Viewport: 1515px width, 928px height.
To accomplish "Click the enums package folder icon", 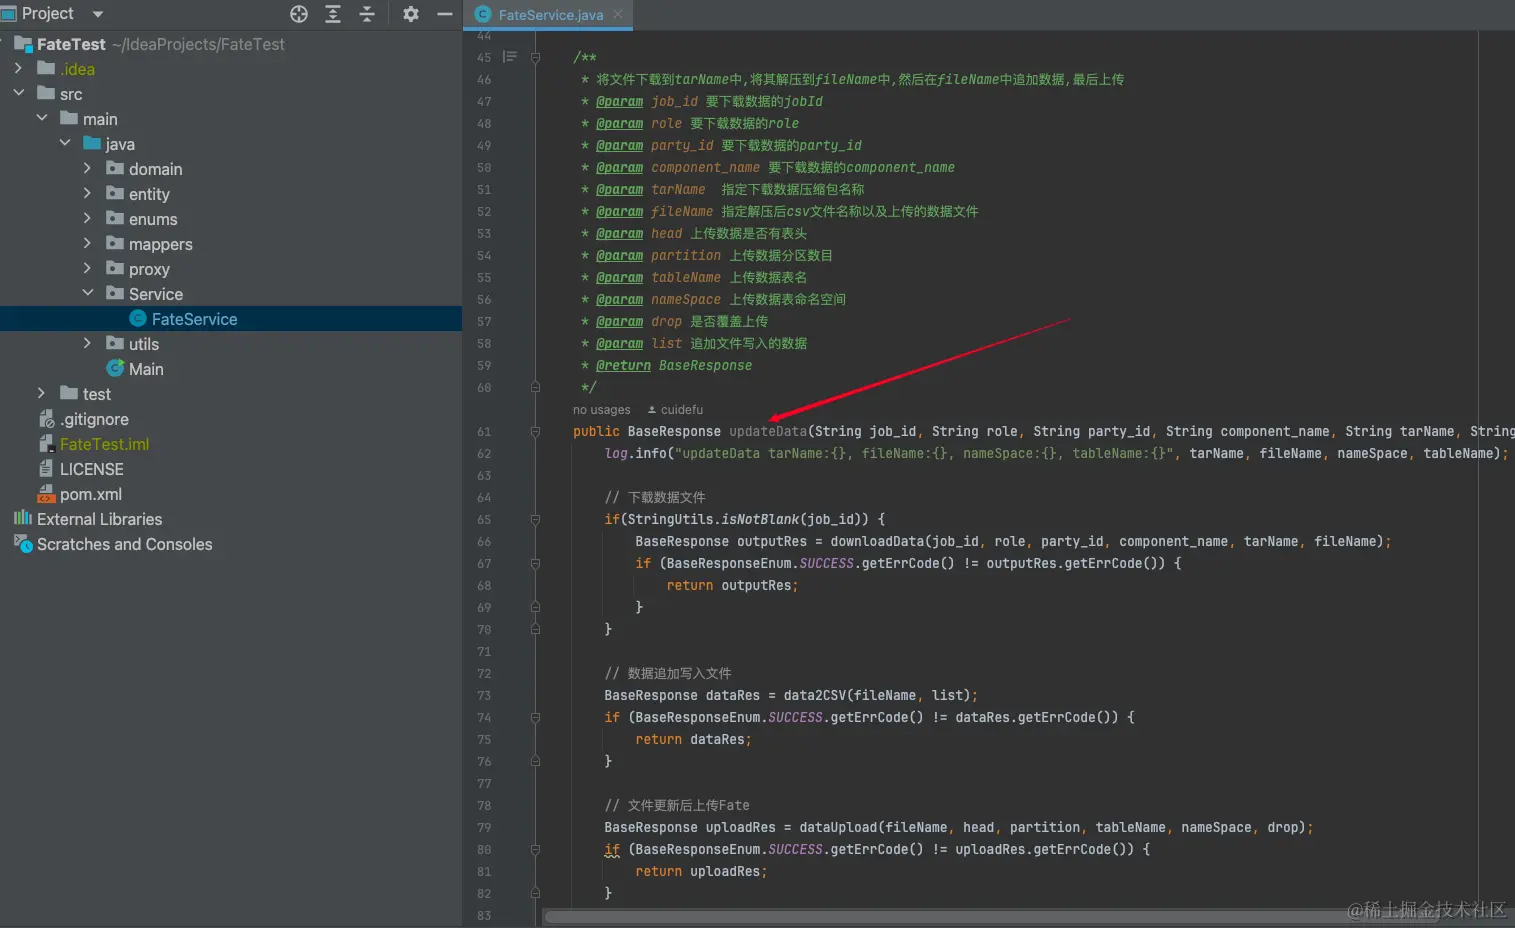I will point(115,218).
